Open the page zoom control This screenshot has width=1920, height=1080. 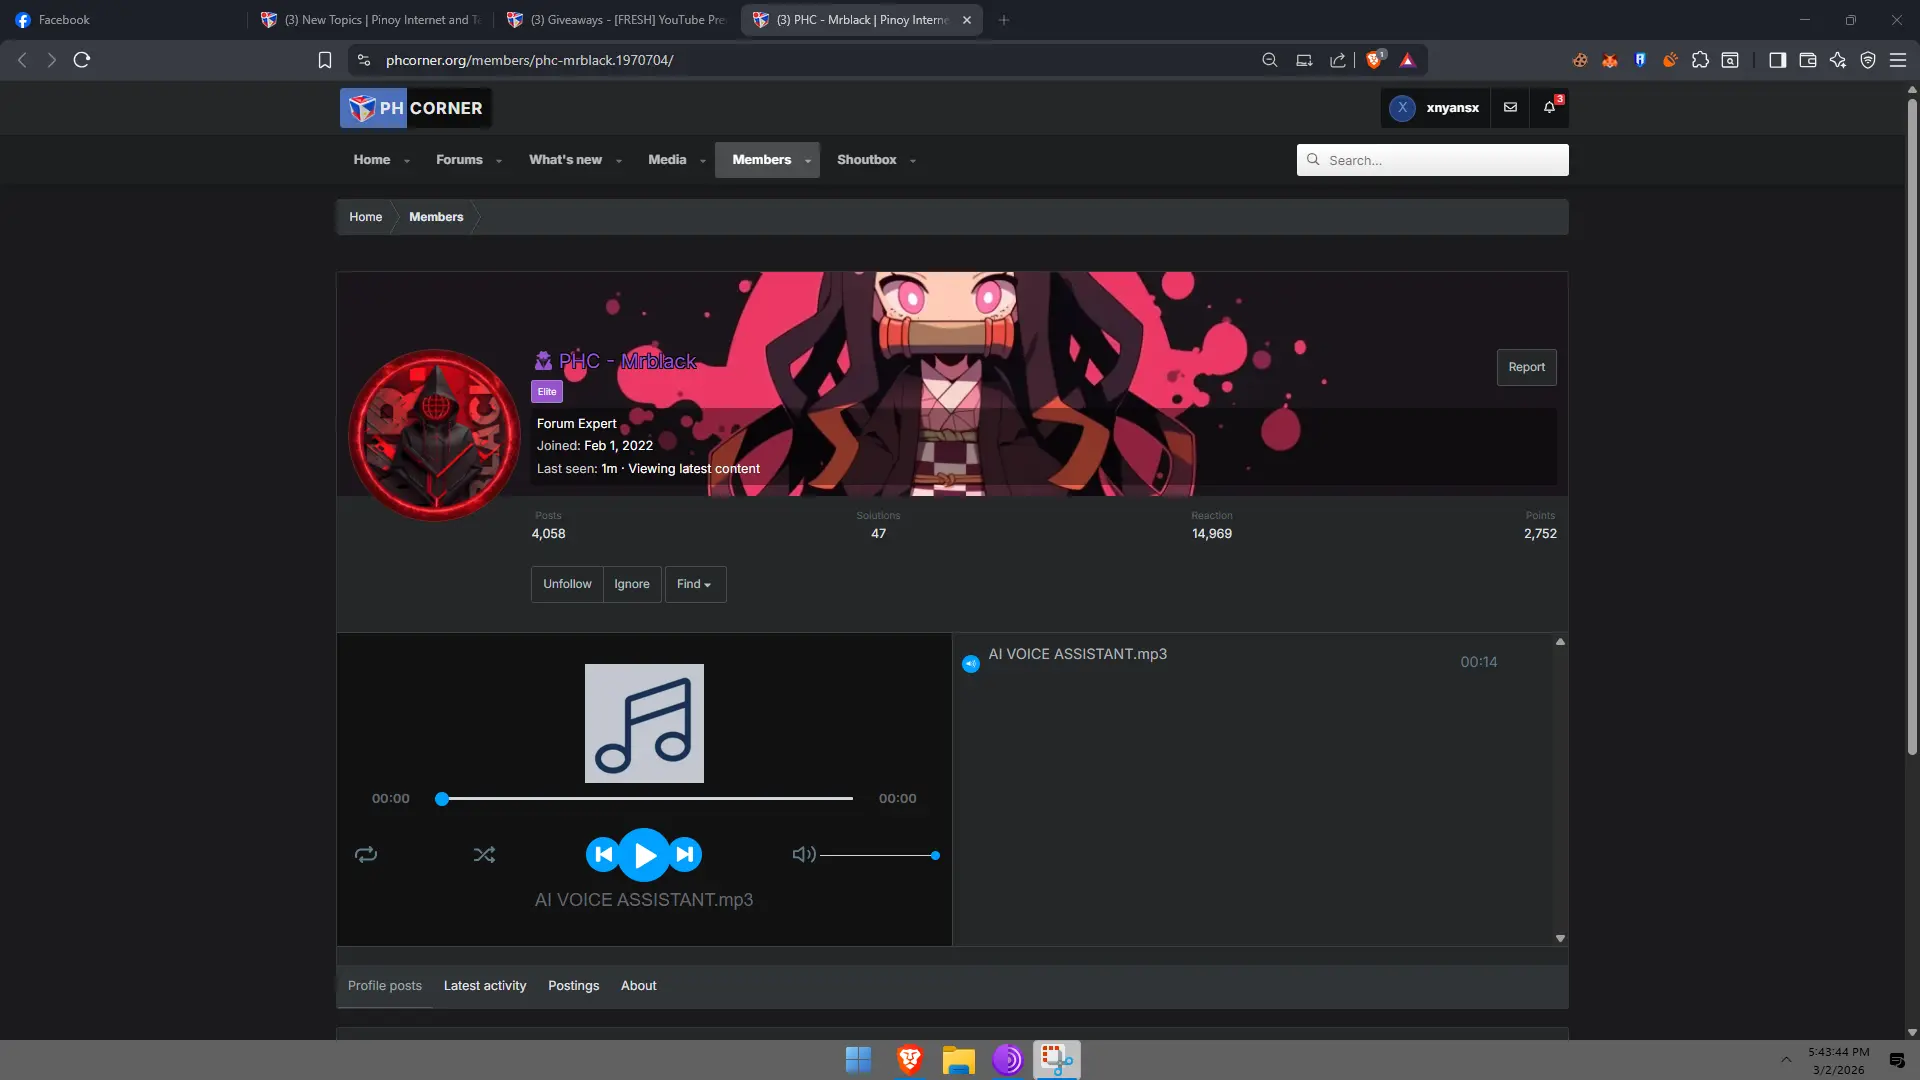click(1270, 60)
